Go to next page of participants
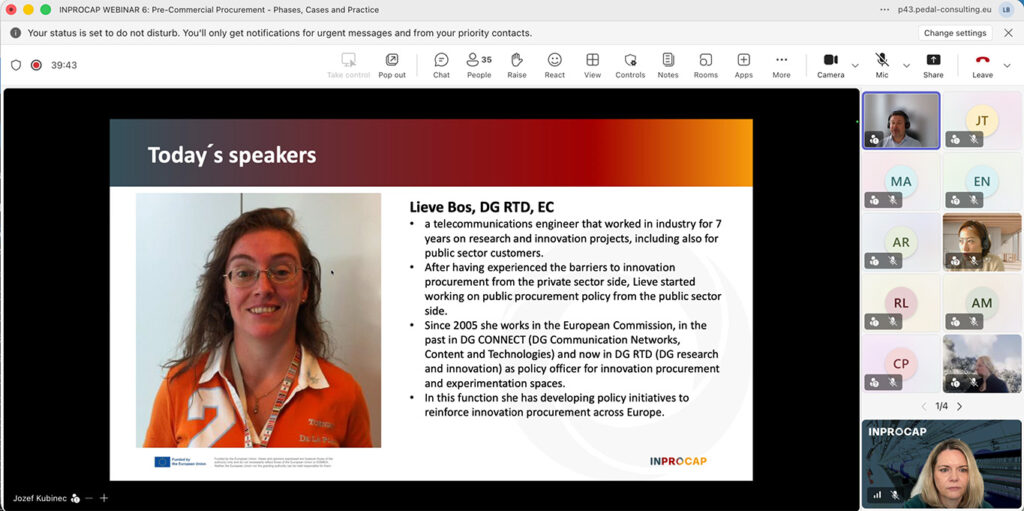The width and height of the screenshot is (1024, 511). 960,406
